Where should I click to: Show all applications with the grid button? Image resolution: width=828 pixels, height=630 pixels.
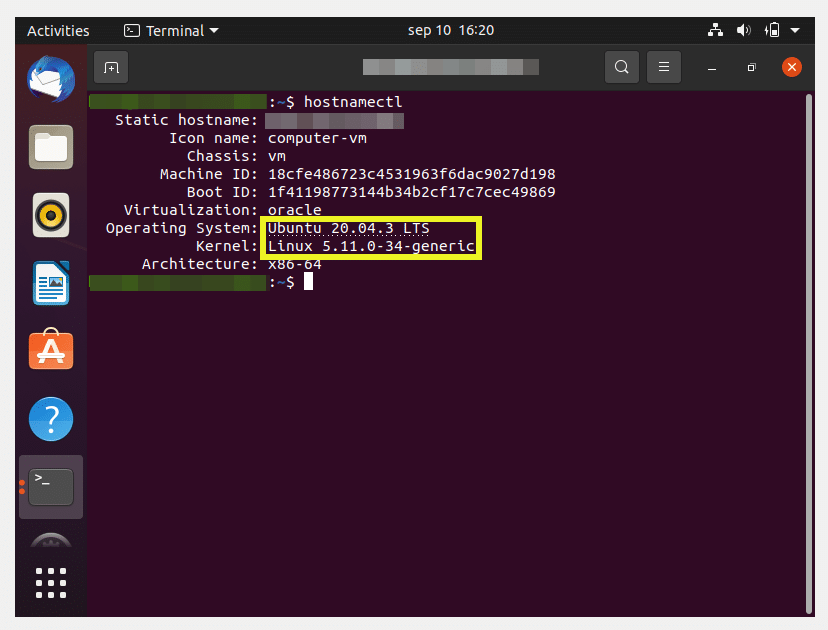pyautogui.click(x=50, y=582)
